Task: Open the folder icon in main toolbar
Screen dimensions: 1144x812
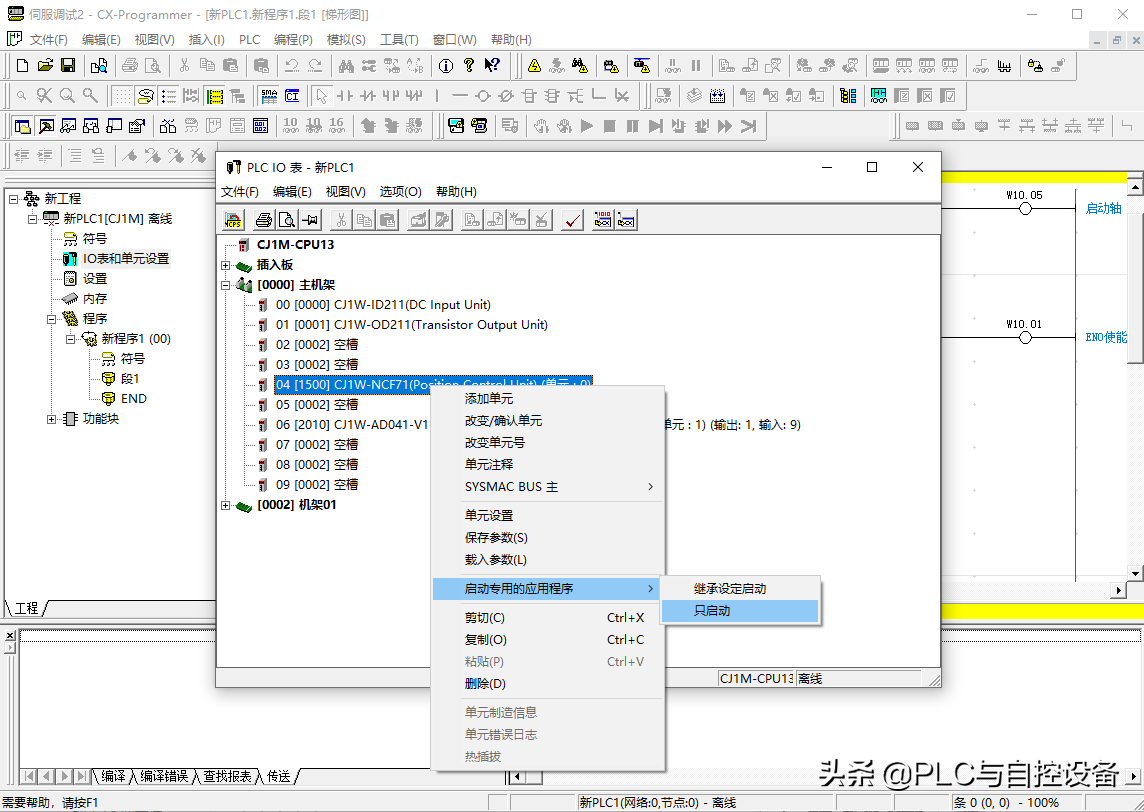Action: click(x=45, y=66)
